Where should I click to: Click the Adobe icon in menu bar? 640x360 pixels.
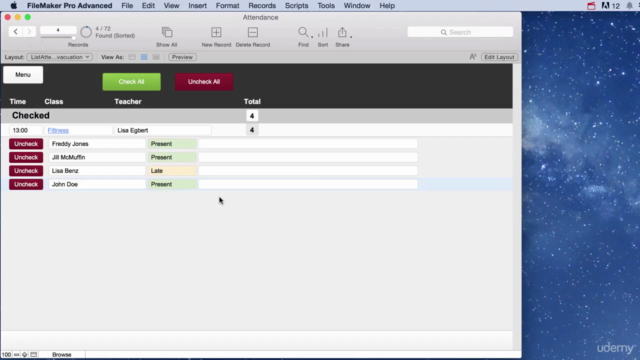point(605,6)
